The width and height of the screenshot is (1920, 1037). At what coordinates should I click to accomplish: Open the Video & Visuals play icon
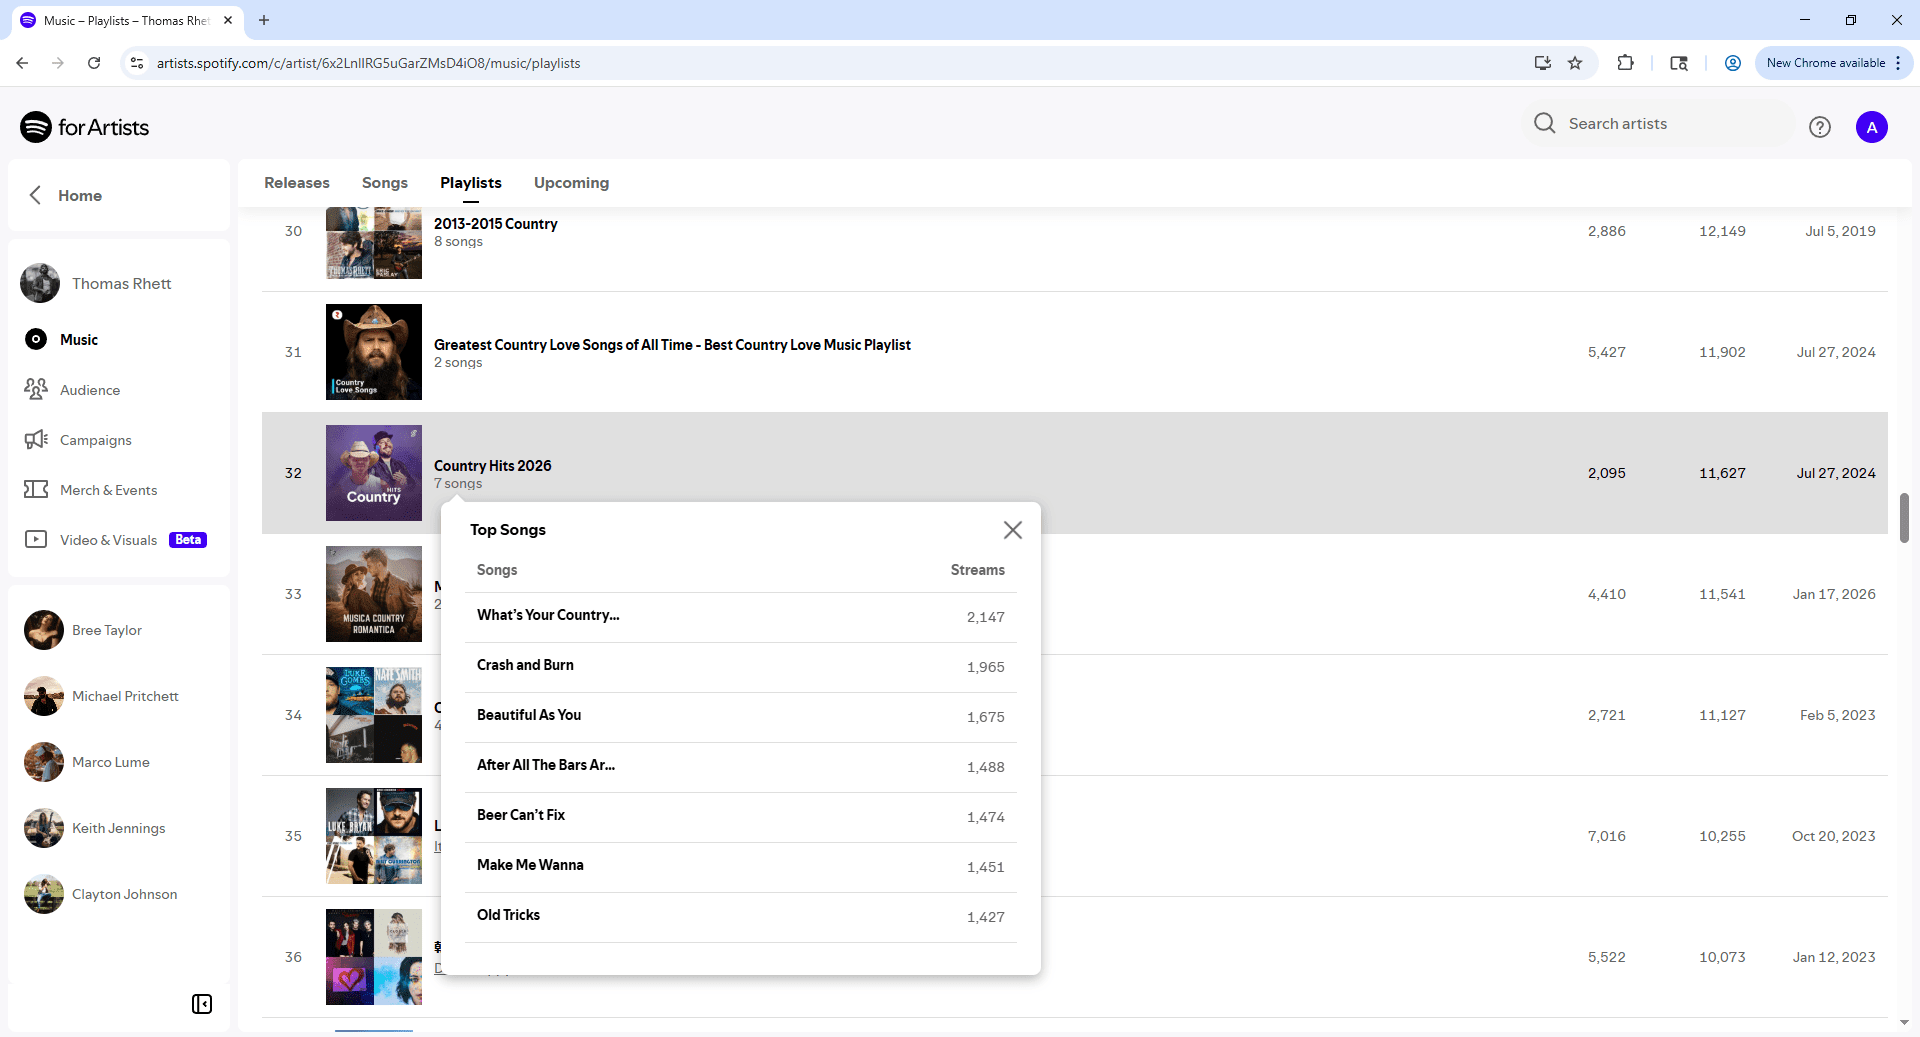36,539
